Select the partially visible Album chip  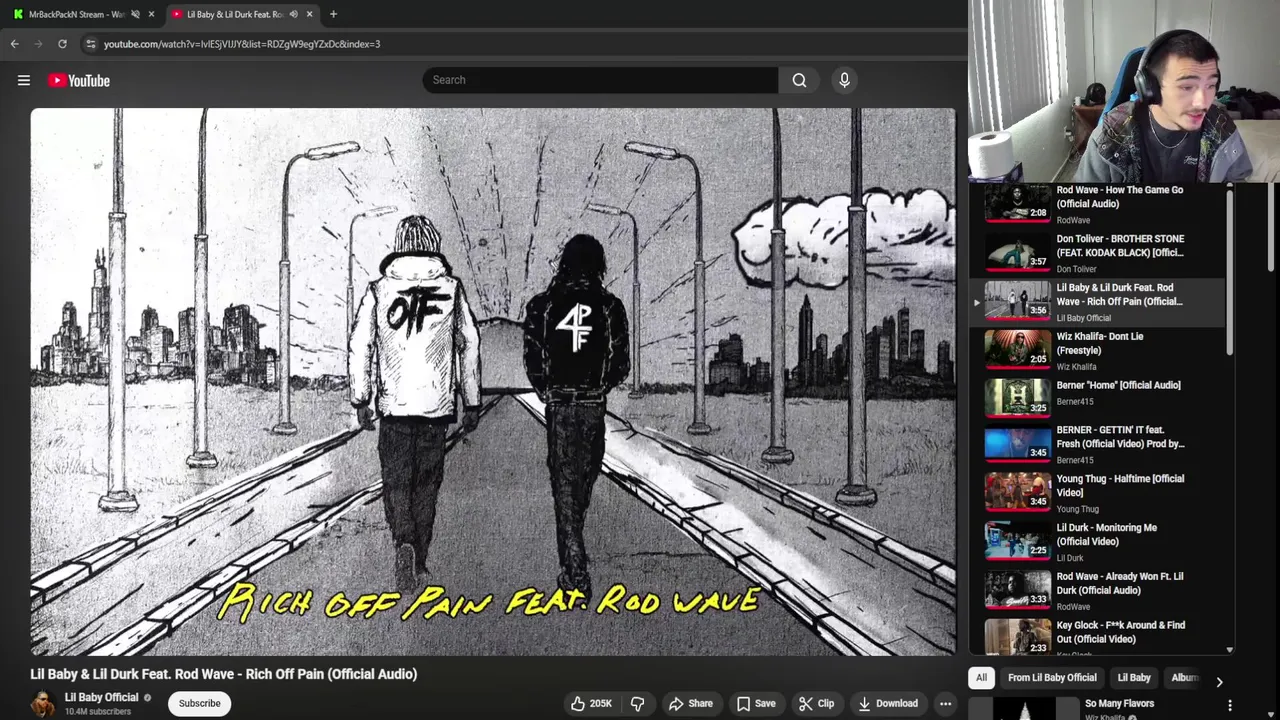coord(1183,678)
